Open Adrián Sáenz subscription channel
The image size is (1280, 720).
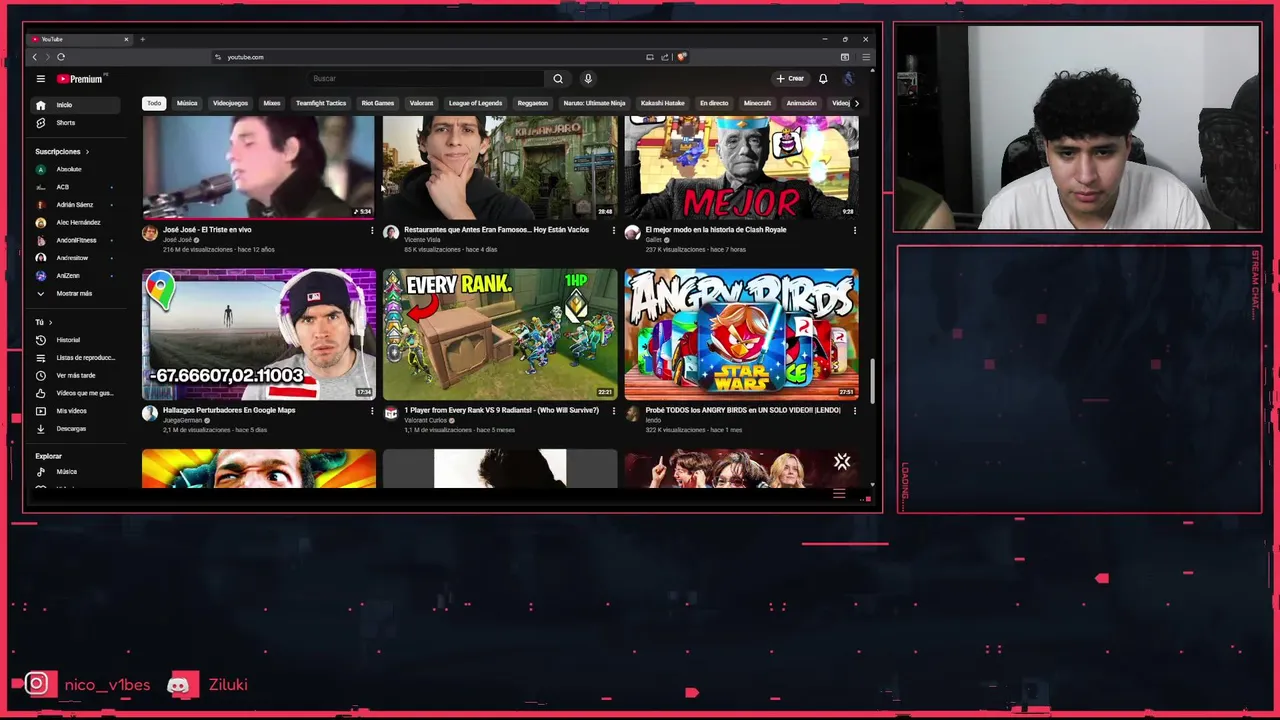coord(77,205)
